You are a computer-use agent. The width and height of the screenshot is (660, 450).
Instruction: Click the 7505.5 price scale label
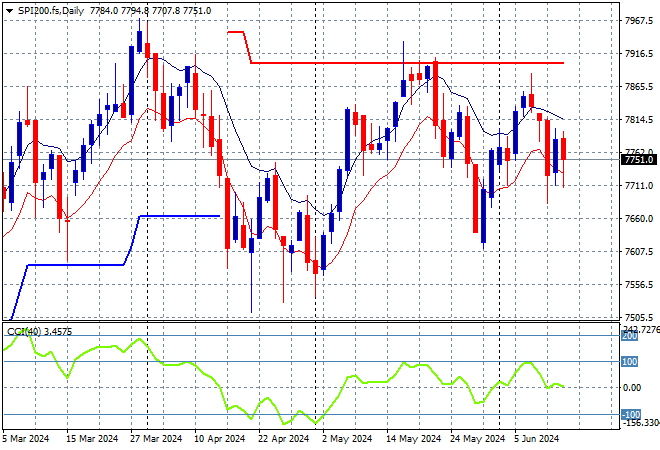click(x=639, y=317)
